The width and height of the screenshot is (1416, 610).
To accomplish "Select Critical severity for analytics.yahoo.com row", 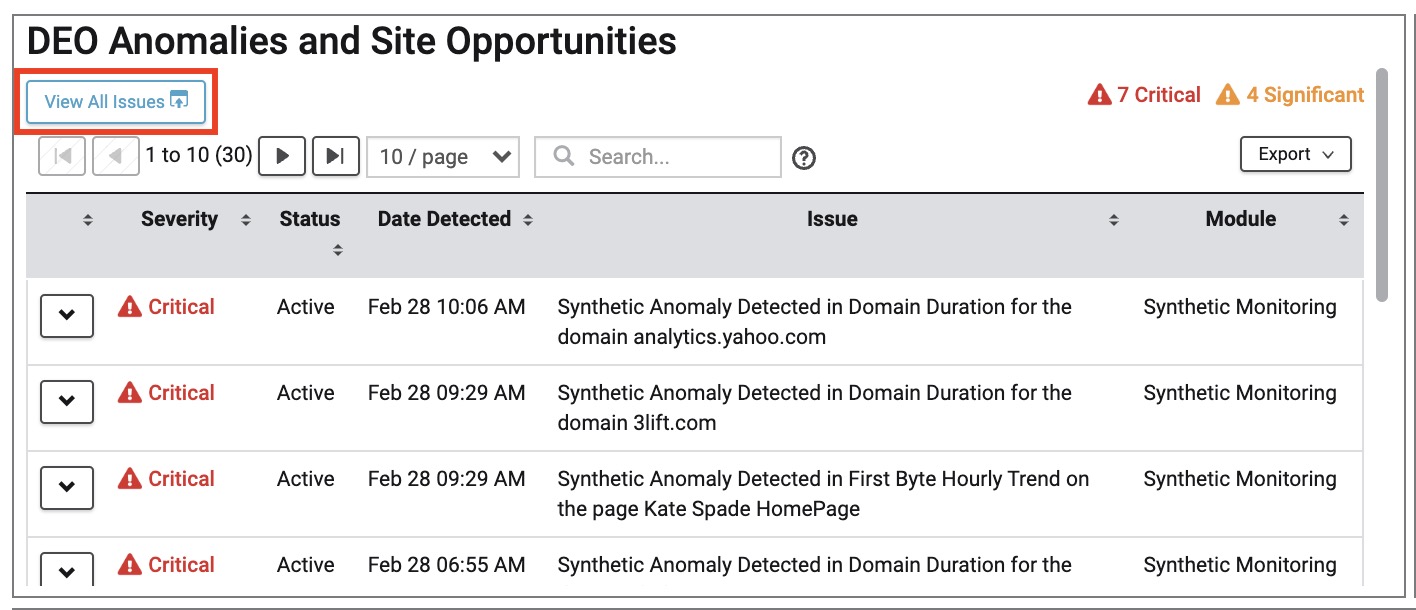I will 166,307.
